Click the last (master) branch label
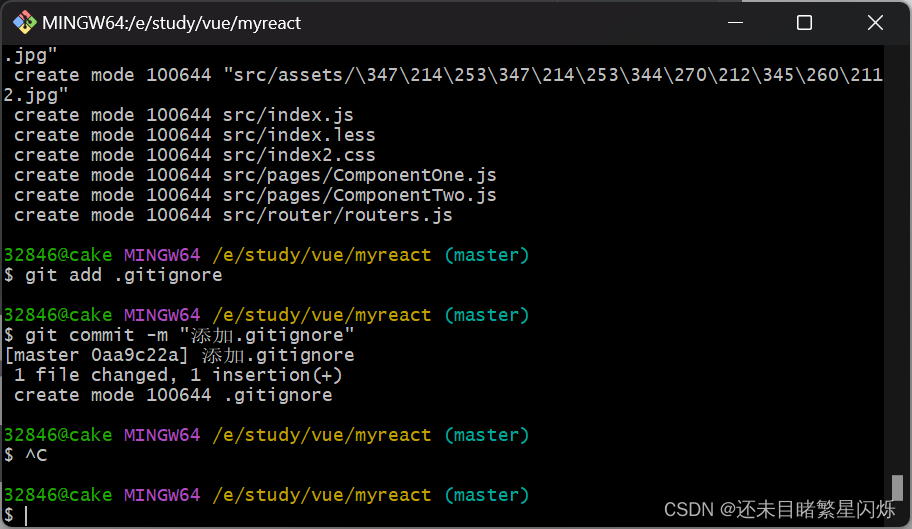This screenshot has width=912, height=529. tap(487, 495)
